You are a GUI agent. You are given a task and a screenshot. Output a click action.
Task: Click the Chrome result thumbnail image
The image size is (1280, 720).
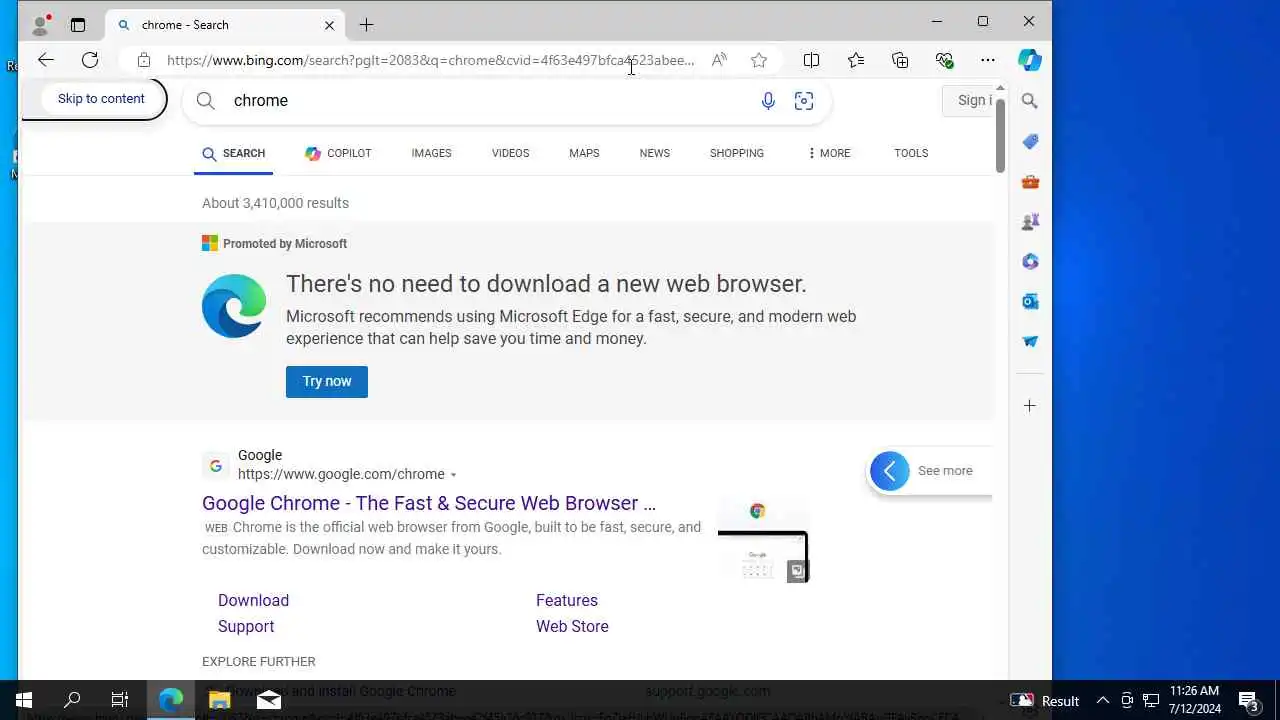coord(763,541)
